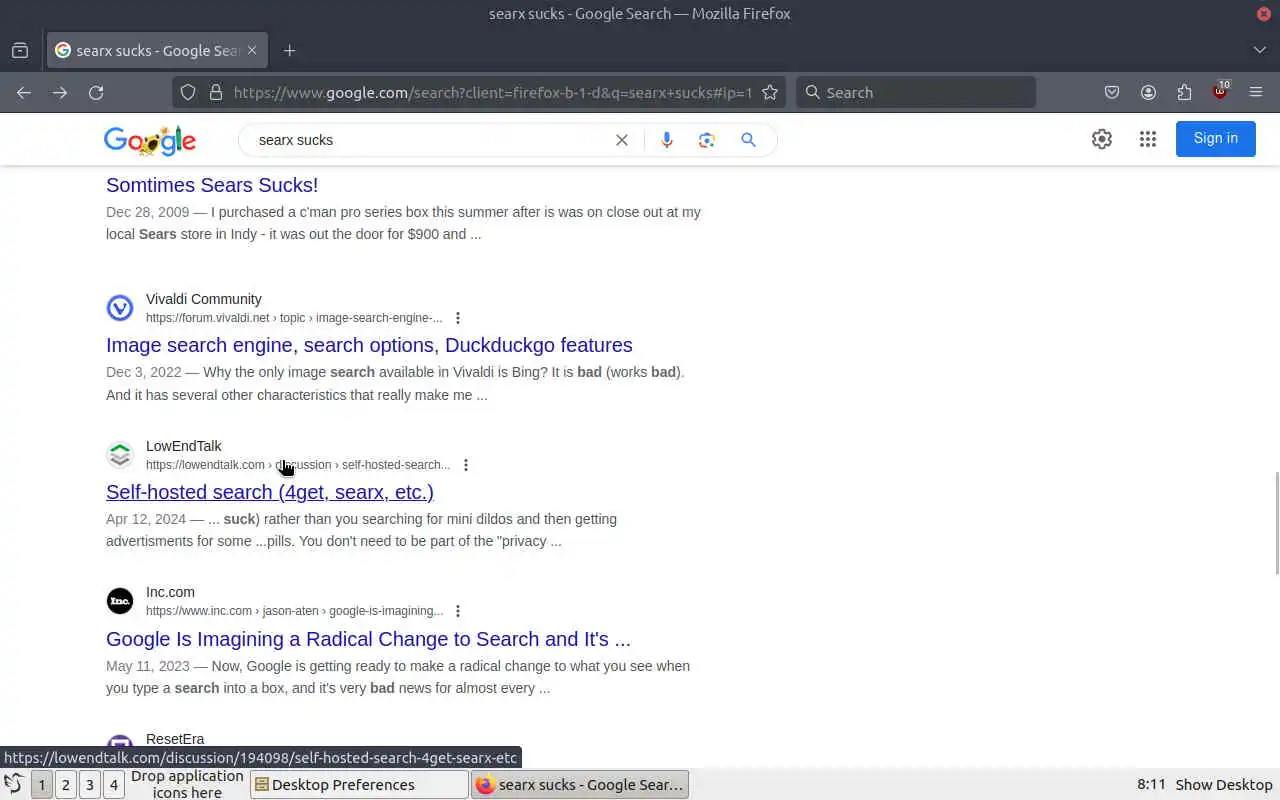
Task: Open the Firefox hamburger menu
Action: (1256, 92)
